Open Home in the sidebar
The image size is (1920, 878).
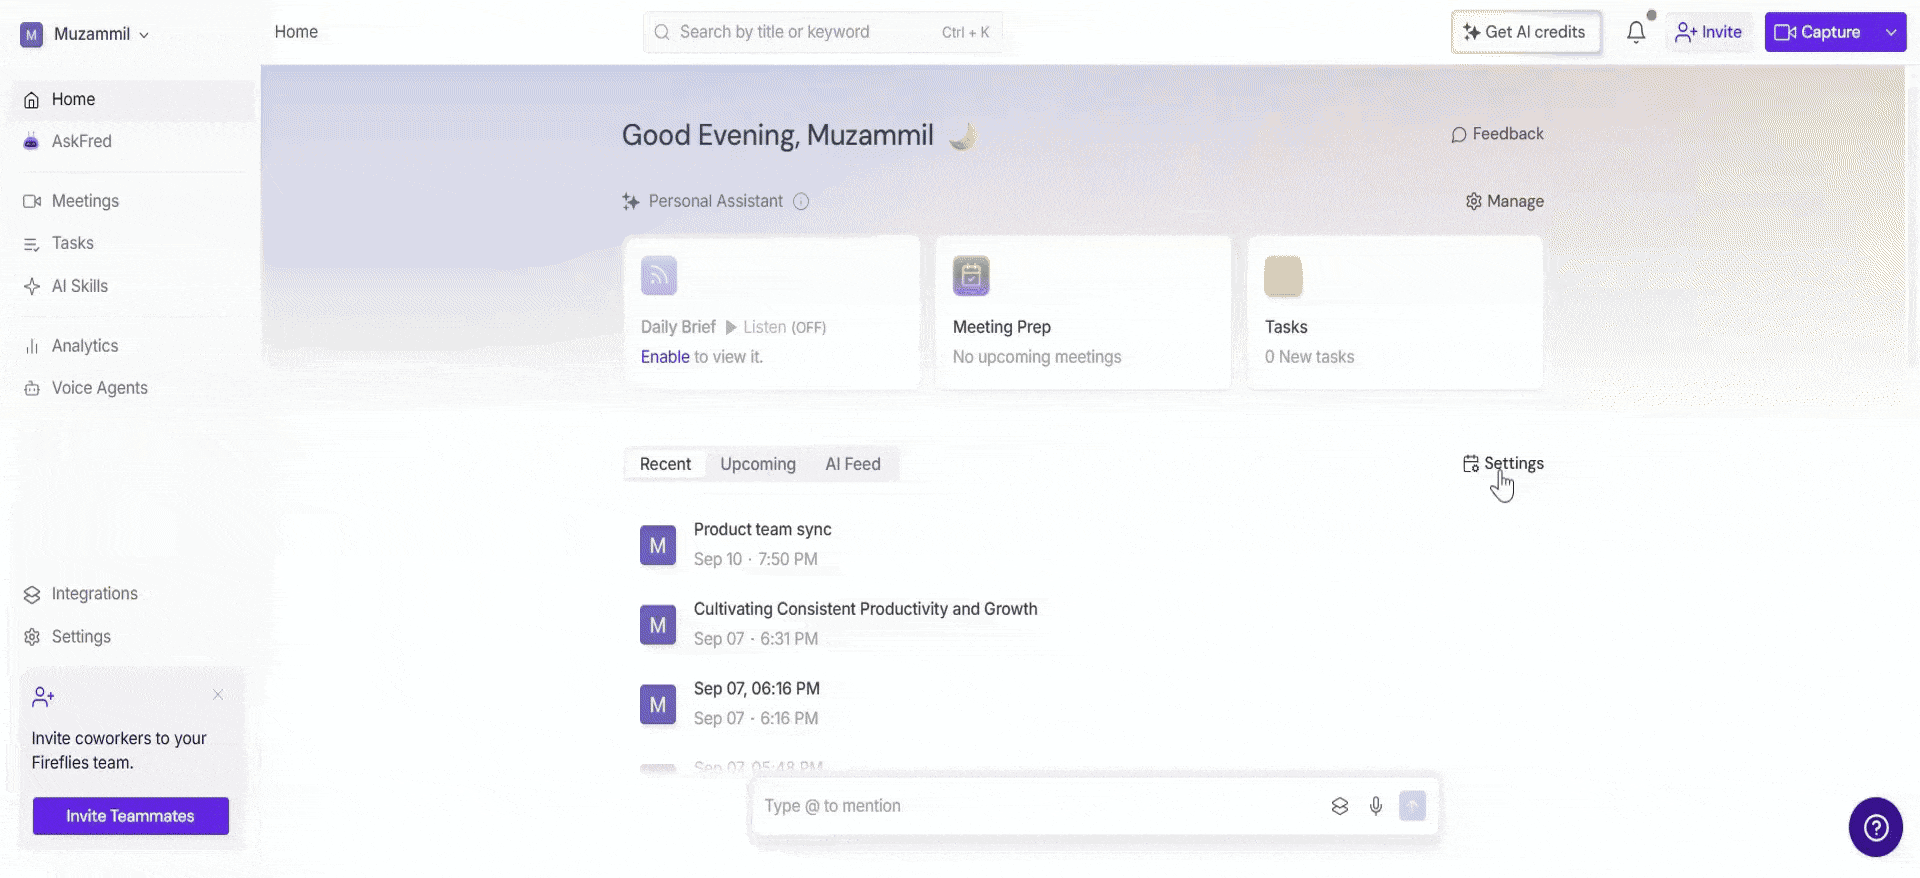[x=134, y=100]
